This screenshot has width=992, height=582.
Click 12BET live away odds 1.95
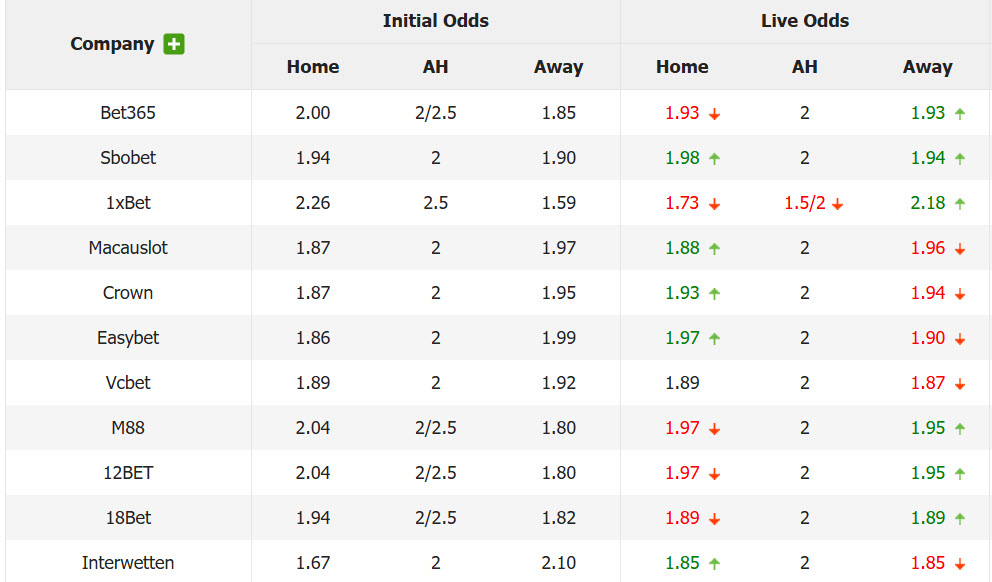(927, 473)
